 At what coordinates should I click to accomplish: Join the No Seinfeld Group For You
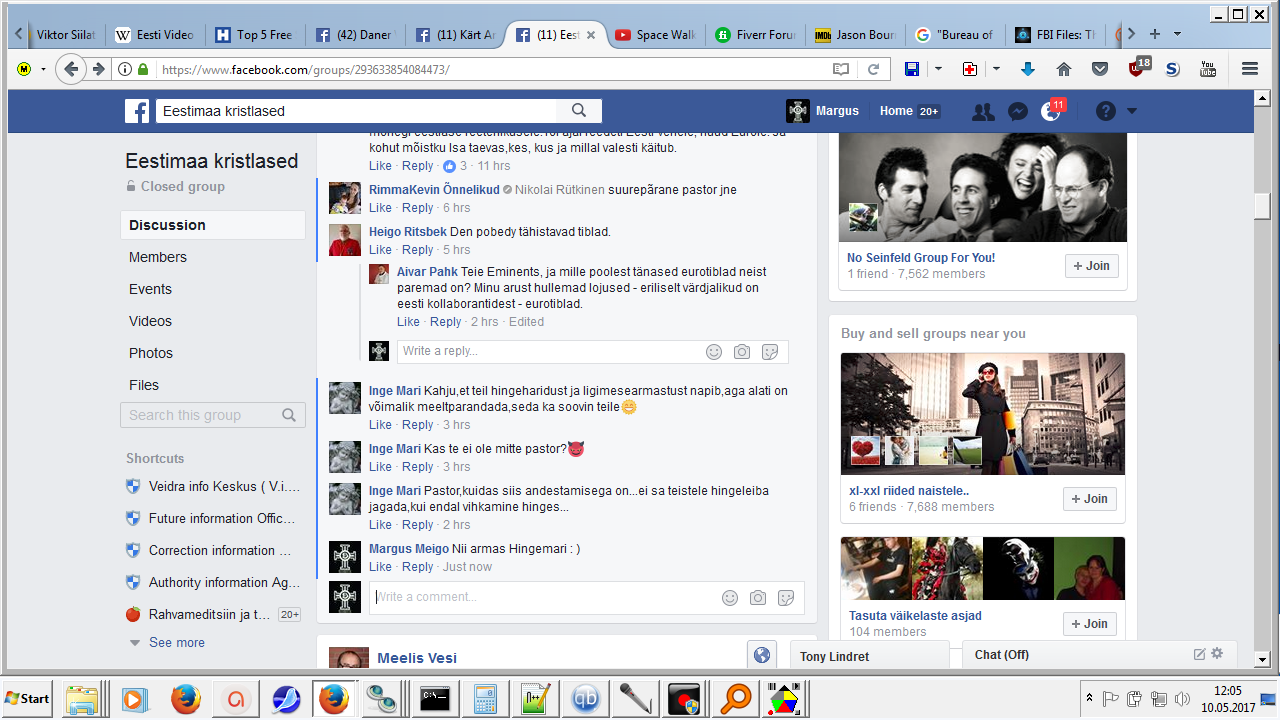(1090, 266)
